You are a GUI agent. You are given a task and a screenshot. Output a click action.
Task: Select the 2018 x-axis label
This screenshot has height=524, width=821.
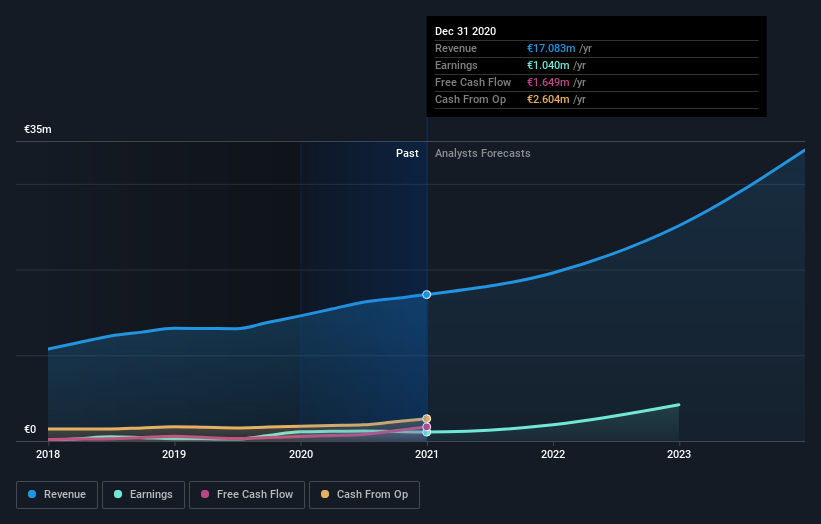pyautogui.click(x=48, y=454)
